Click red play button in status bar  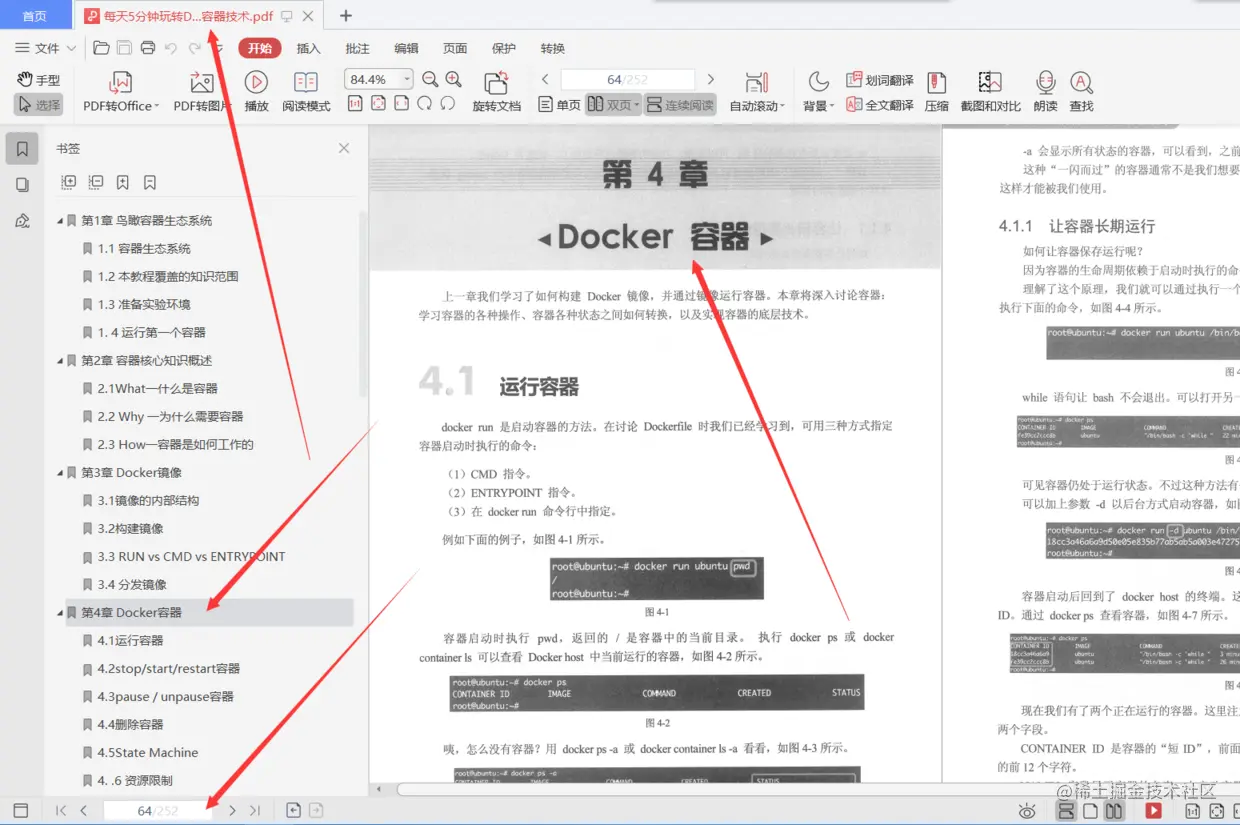pyautogui.click(x=1153, y=811)
